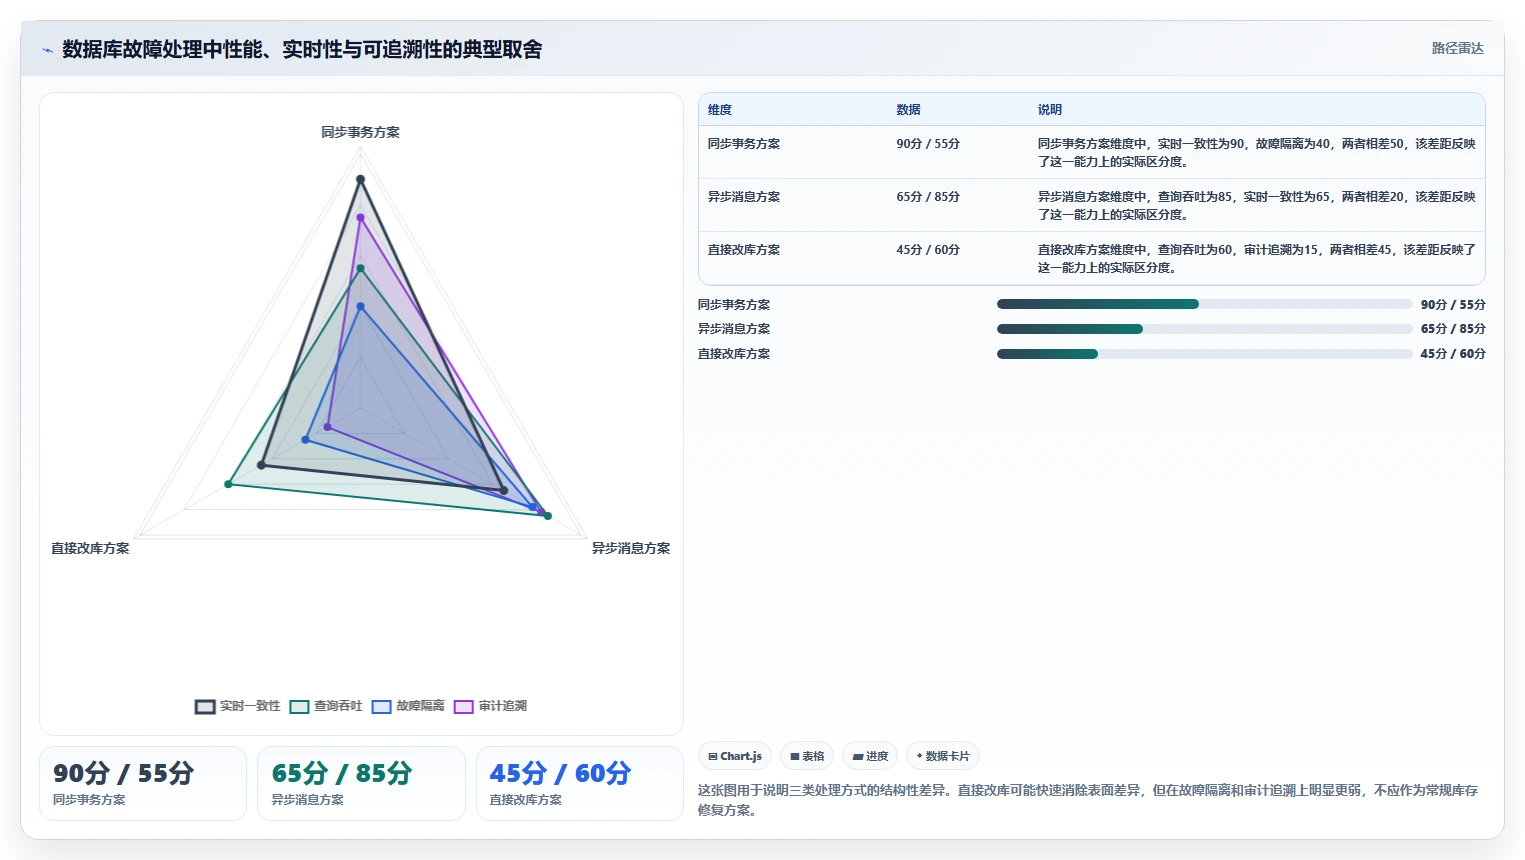Click the 直接改库方案 progress list label
Viewport: 1525px width, 860px height.
(734, 354)
